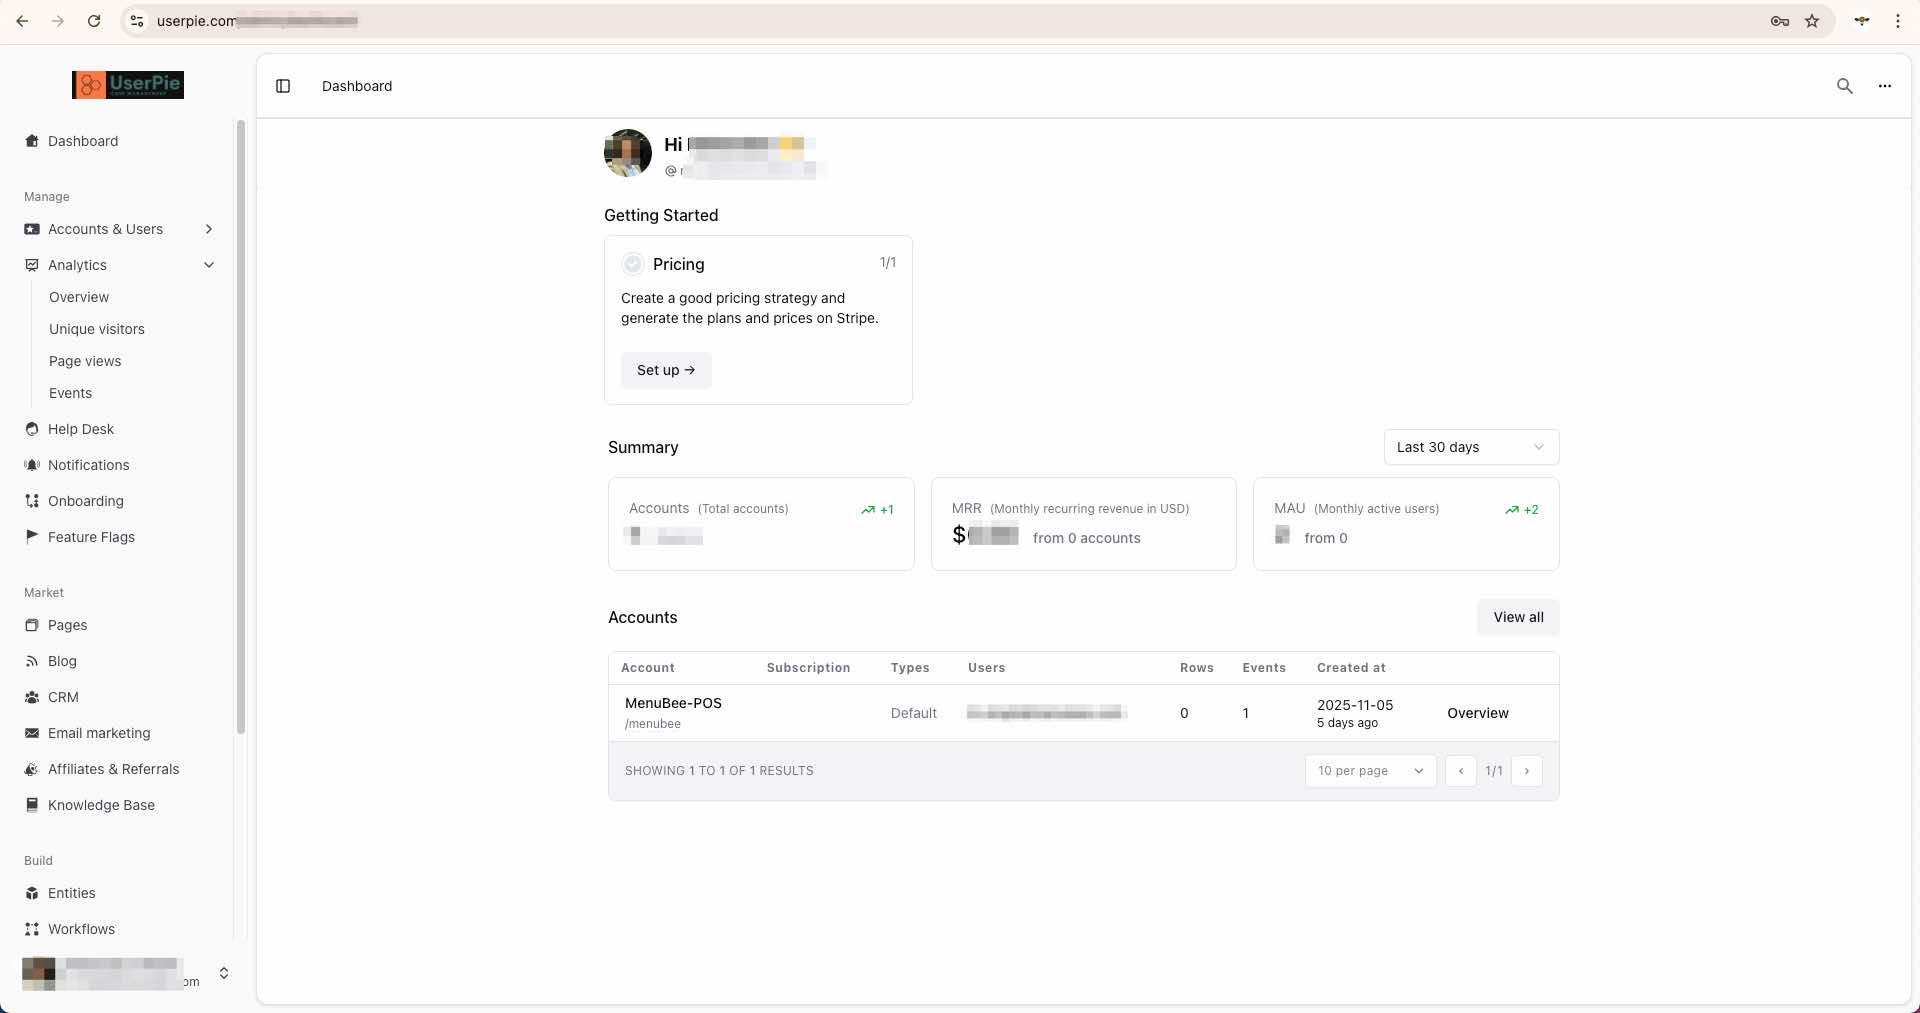The width and height of the screenshot is (1920, 1013).
Task: Collapse the Analytics section
Action: coord(209,265)
